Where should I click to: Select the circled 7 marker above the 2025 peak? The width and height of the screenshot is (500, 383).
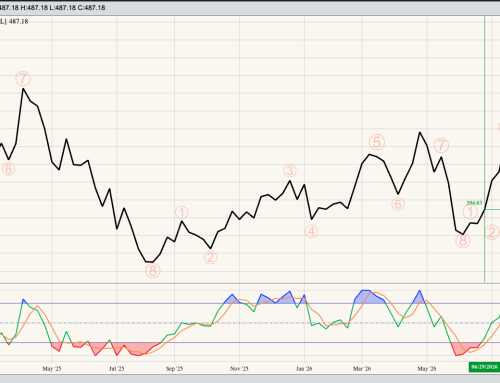23,79
